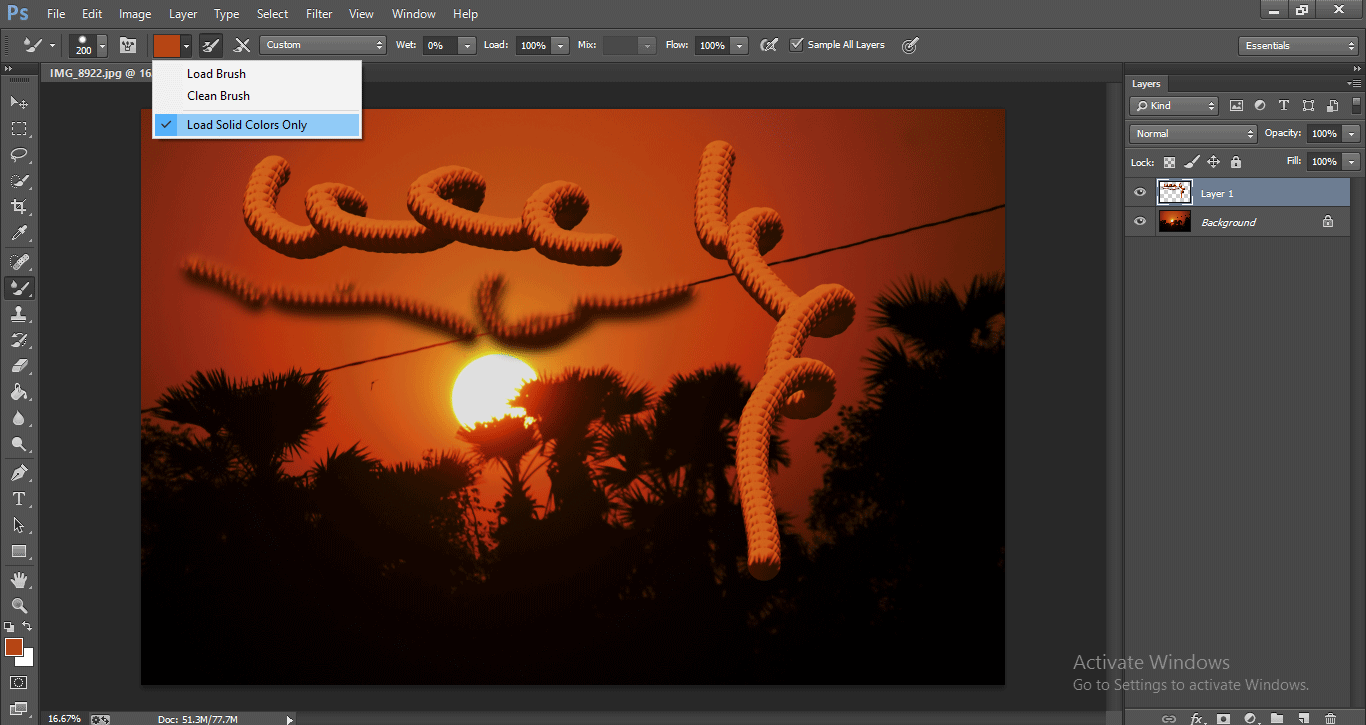1366x725 pixels.
Task: Choose Load Brush from the popup menu
Action: pyautogui.click(x=216, y=74)
